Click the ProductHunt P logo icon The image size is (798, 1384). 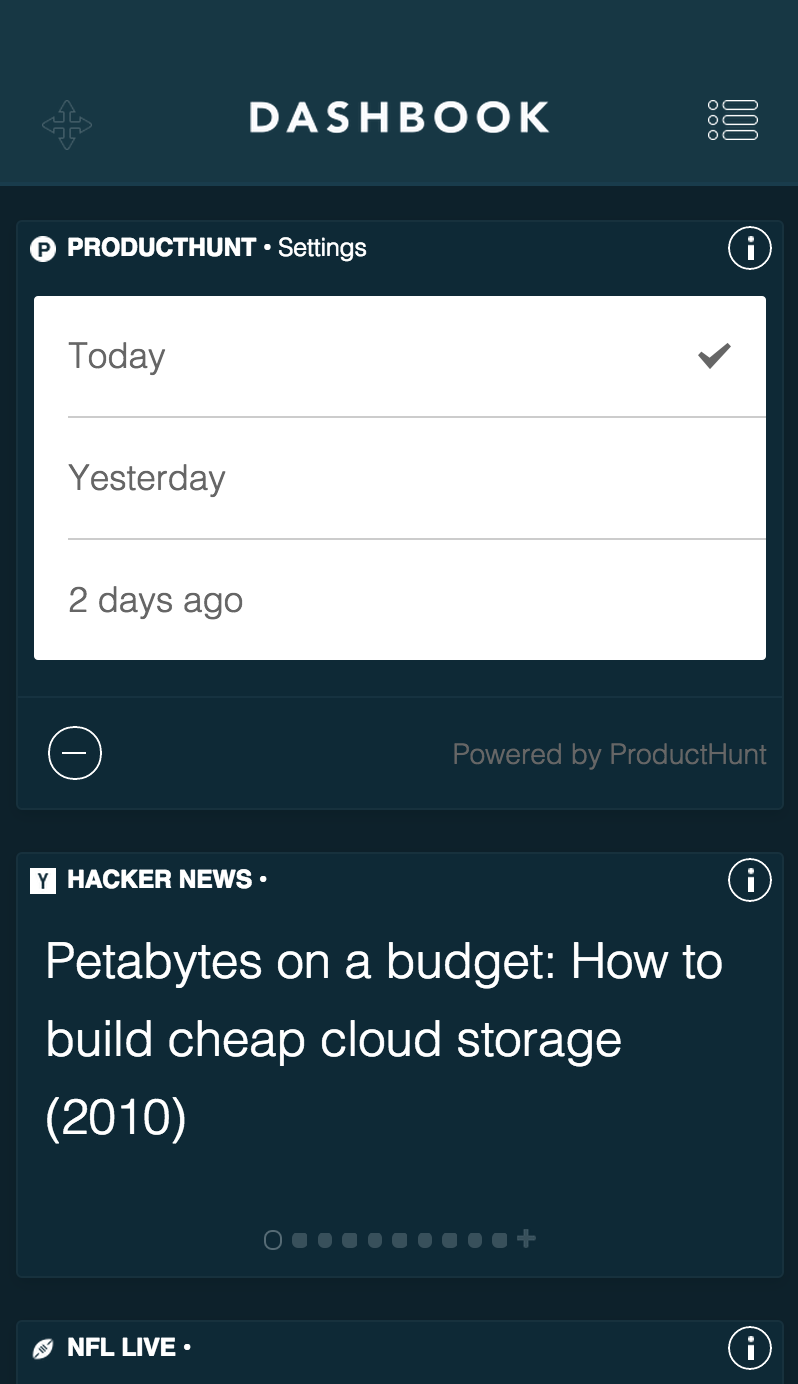[43, 249]
